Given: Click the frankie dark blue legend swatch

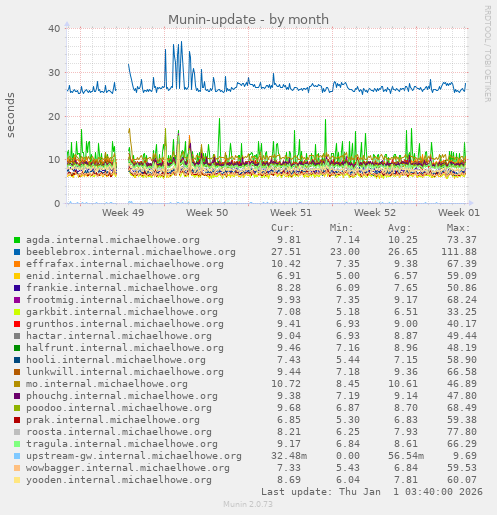Looking at the screenshot, I should (17, 288).
